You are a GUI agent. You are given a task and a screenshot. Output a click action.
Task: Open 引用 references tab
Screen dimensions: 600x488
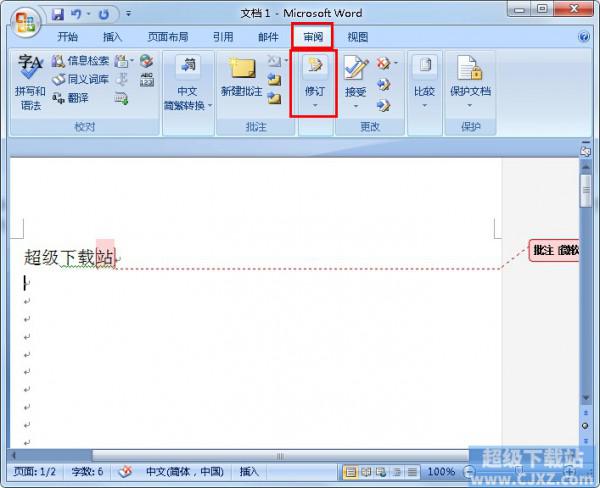pyautogui.click(x=223, y=37)
